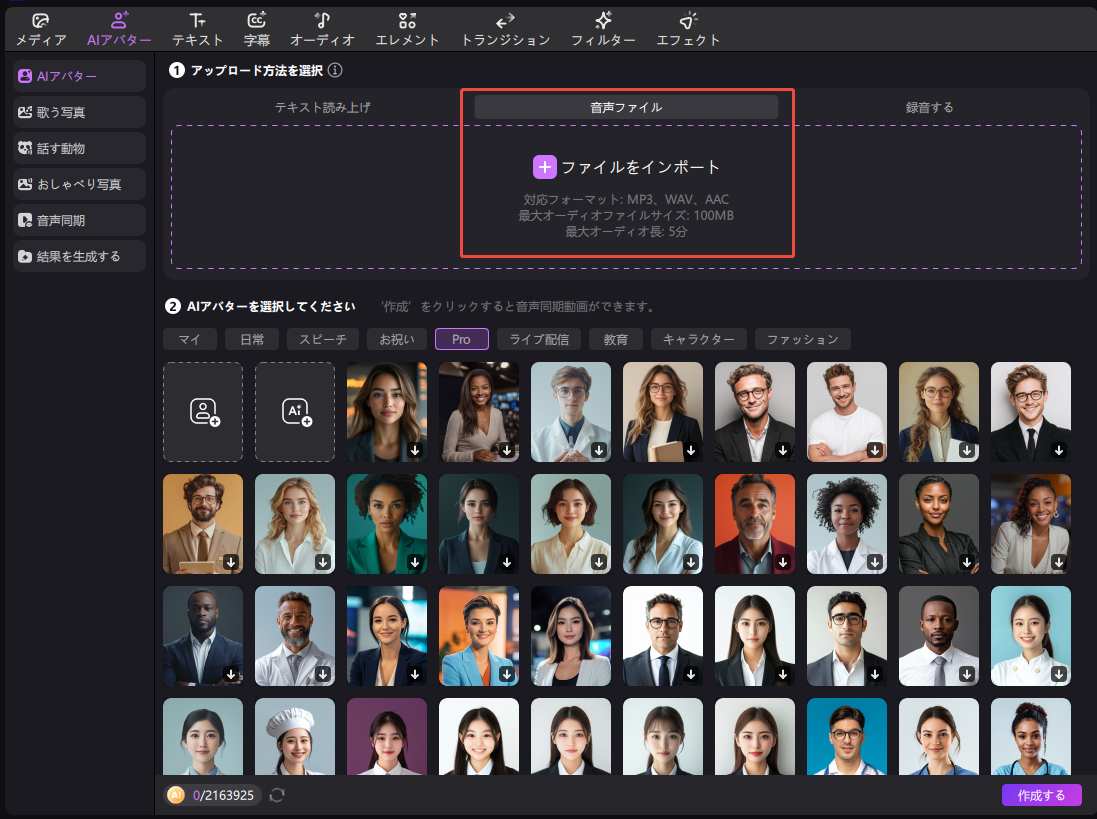Filter avatars by 教育 category
The height and width of the screenshot is (819, 1097).
coord(616,339)
